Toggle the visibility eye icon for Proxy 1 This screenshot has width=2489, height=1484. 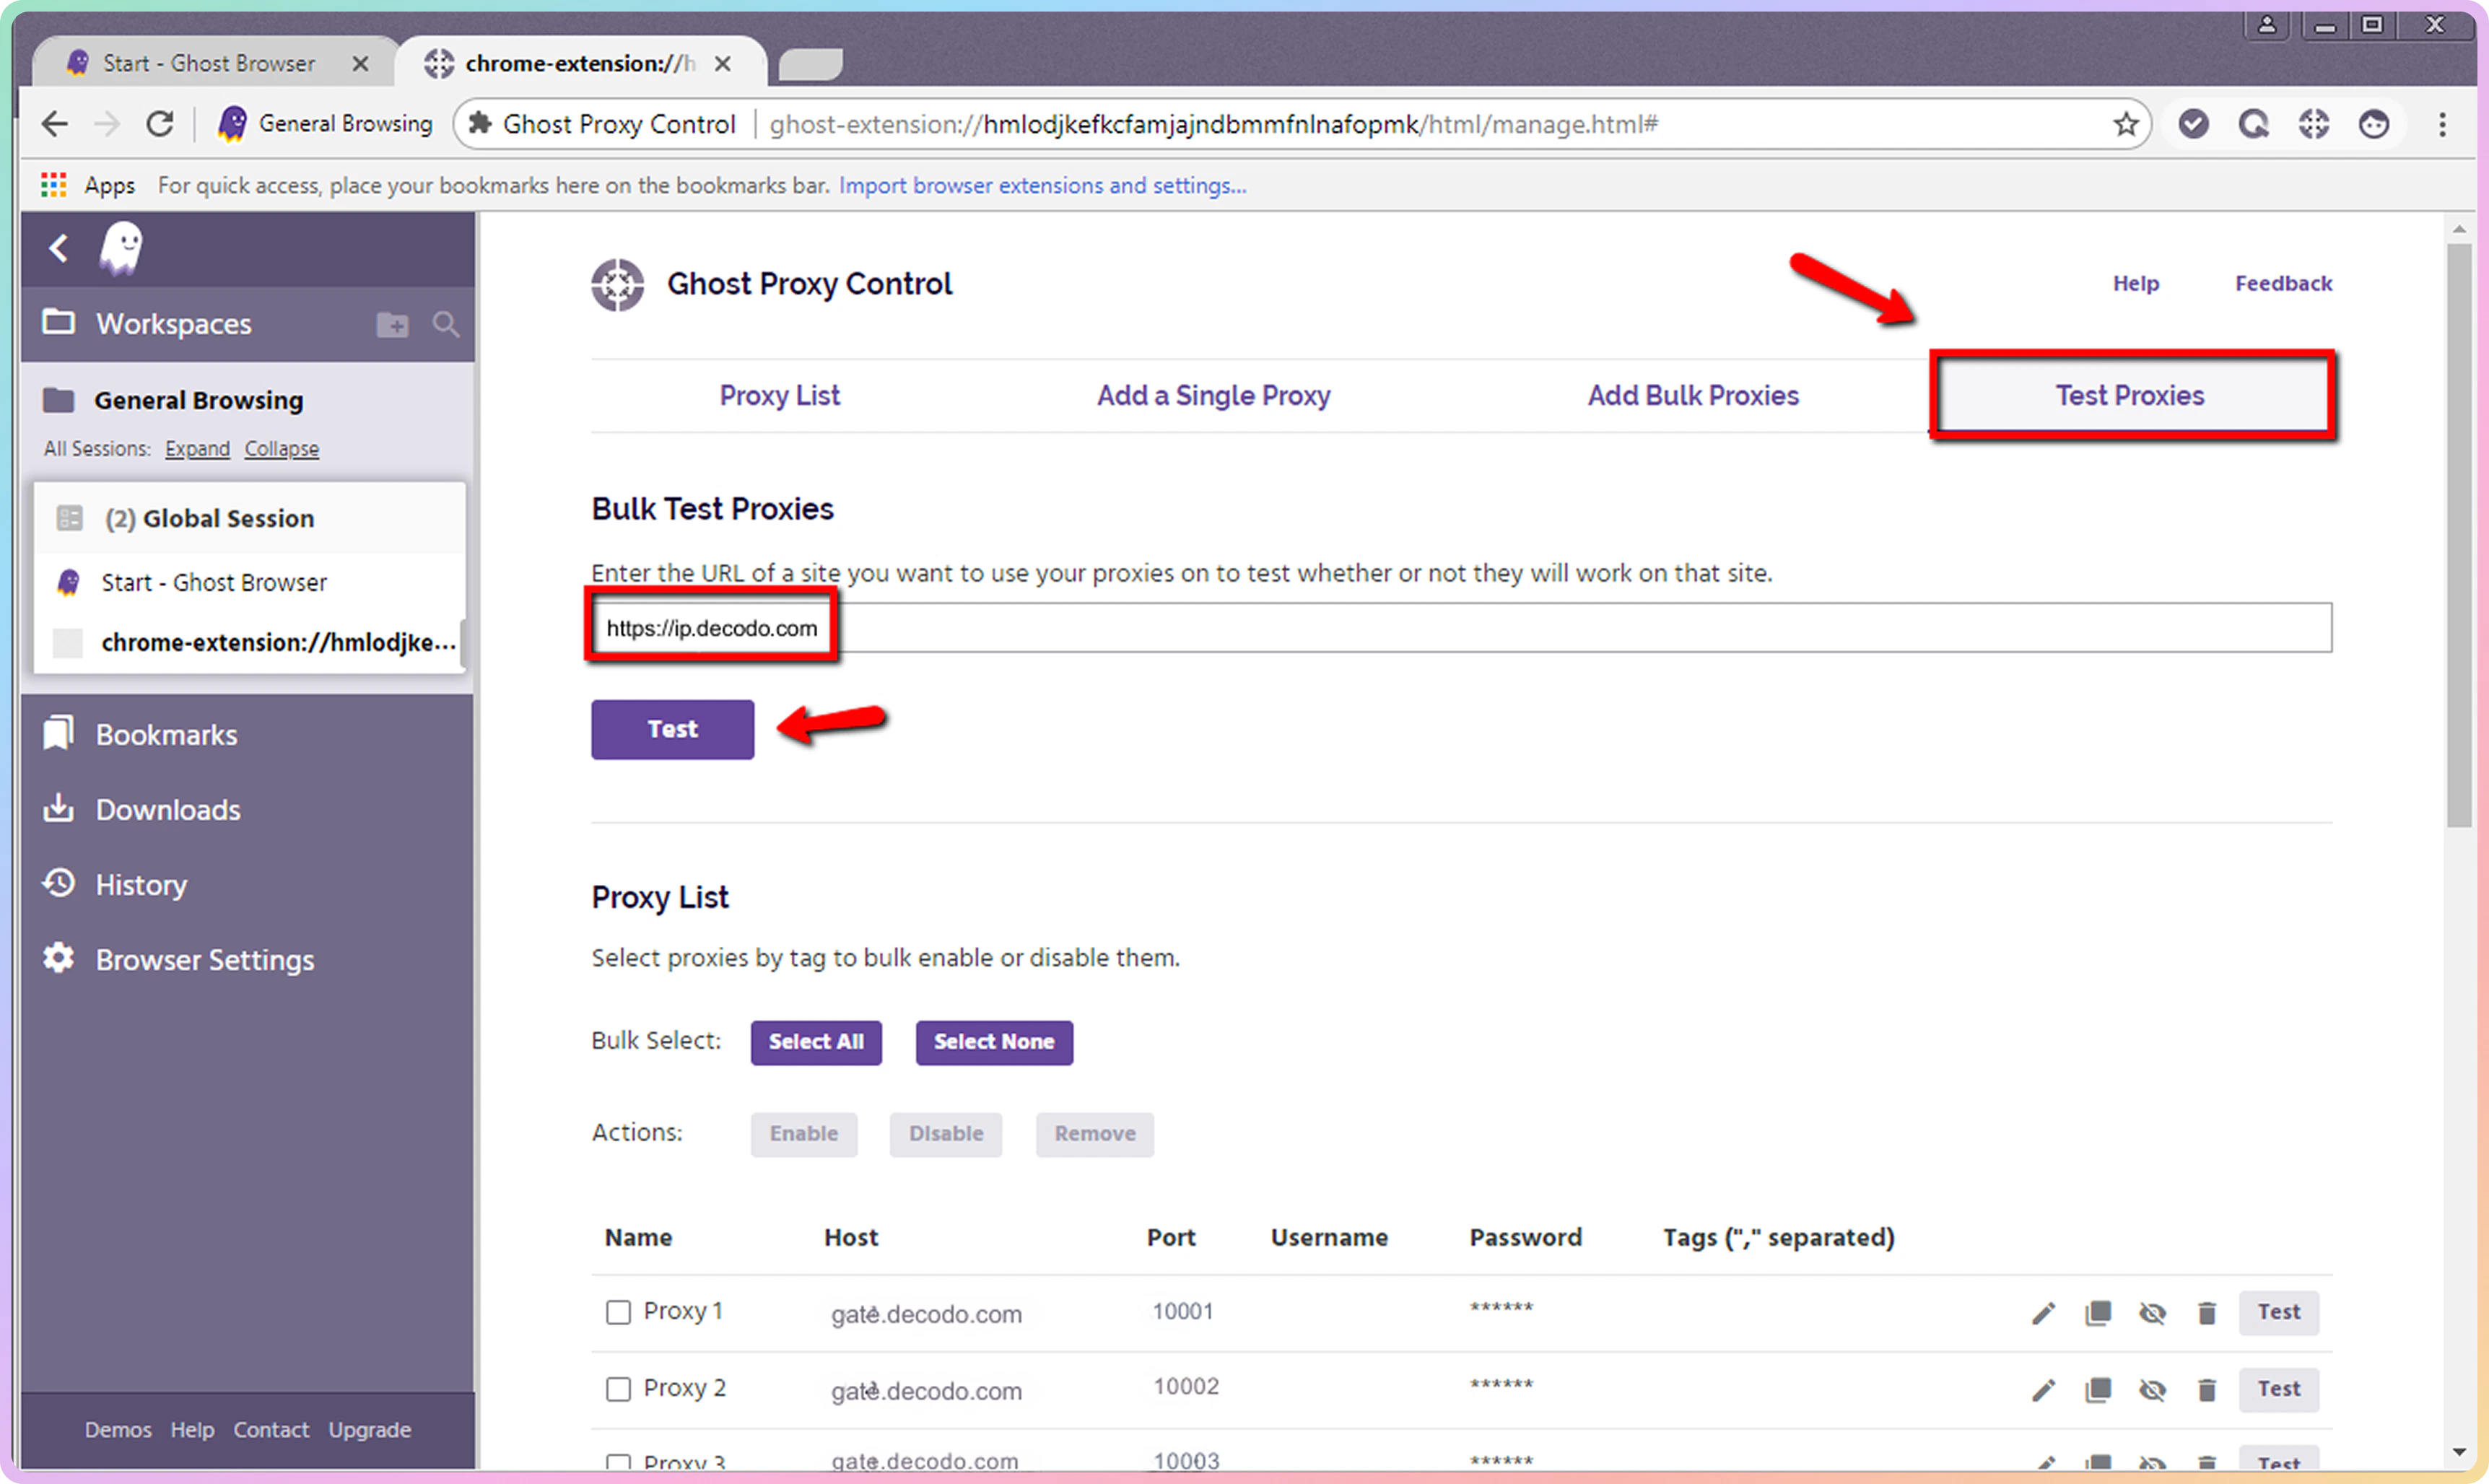tap(2152, 1313)
